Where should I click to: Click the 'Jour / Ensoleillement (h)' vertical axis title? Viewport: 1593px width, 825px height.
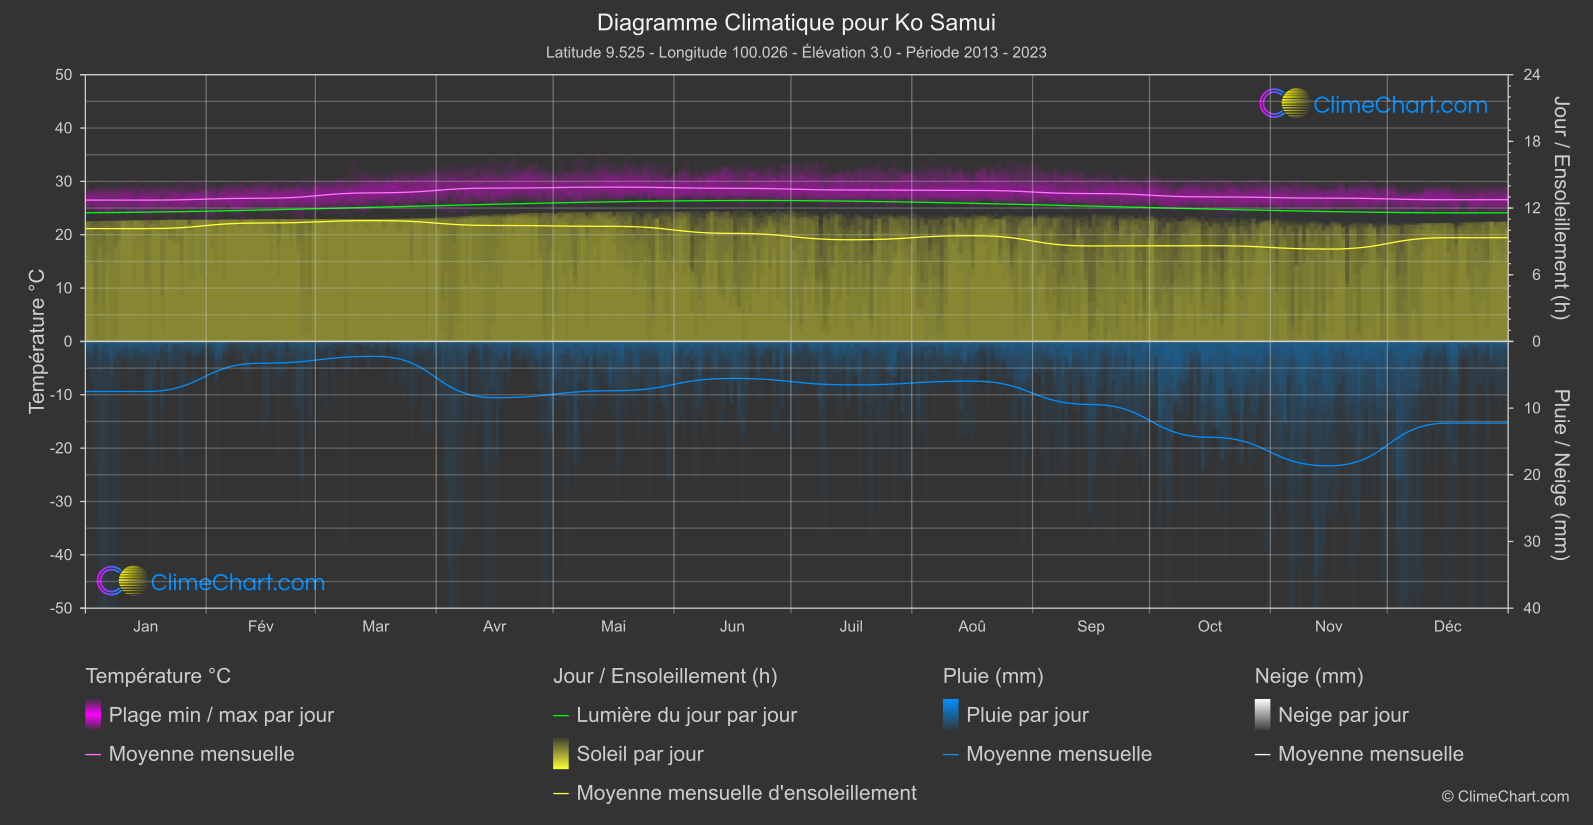coord(1560,208)
